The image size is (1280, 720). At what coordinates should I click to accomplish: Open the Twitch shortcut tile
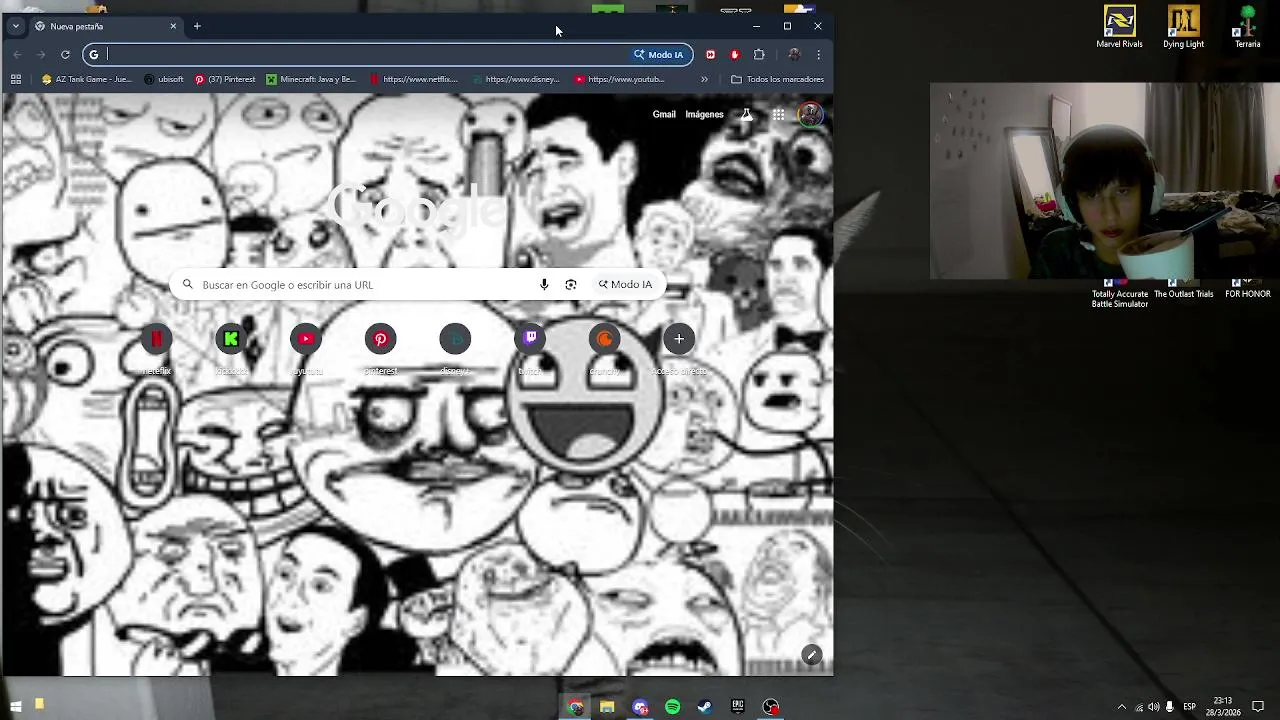(530, 340)
